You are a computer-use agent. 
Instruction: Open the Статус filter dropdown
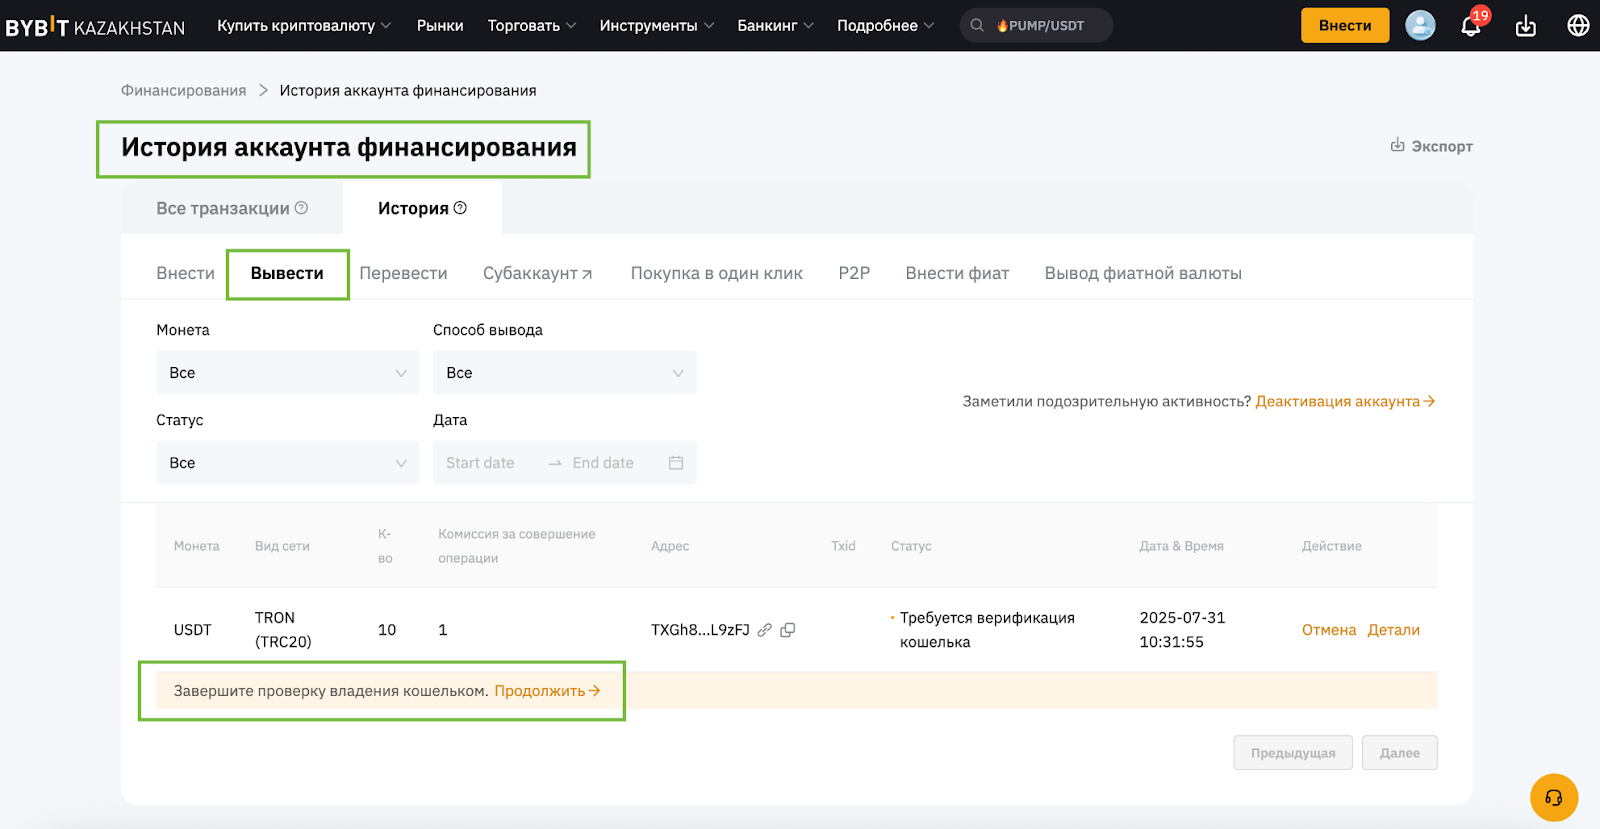tap(287, 463)
